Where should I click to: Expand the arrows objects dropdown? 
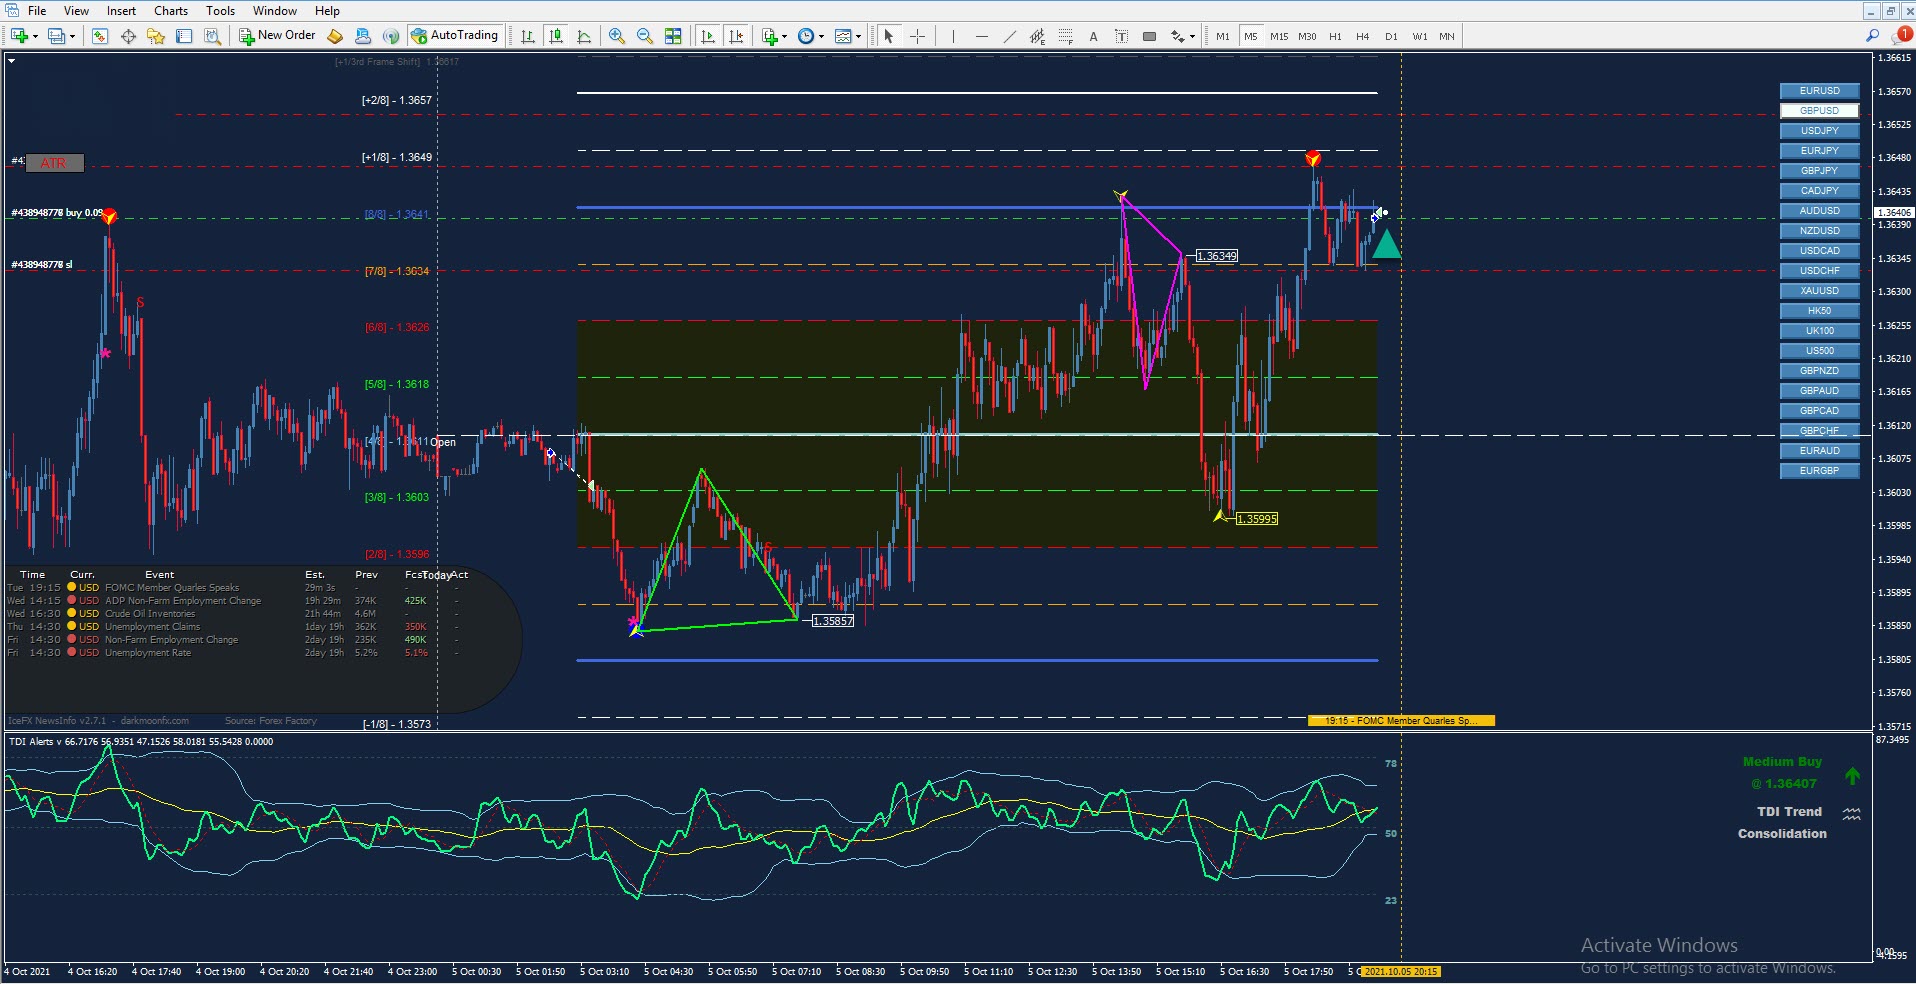pos(1192,37)
